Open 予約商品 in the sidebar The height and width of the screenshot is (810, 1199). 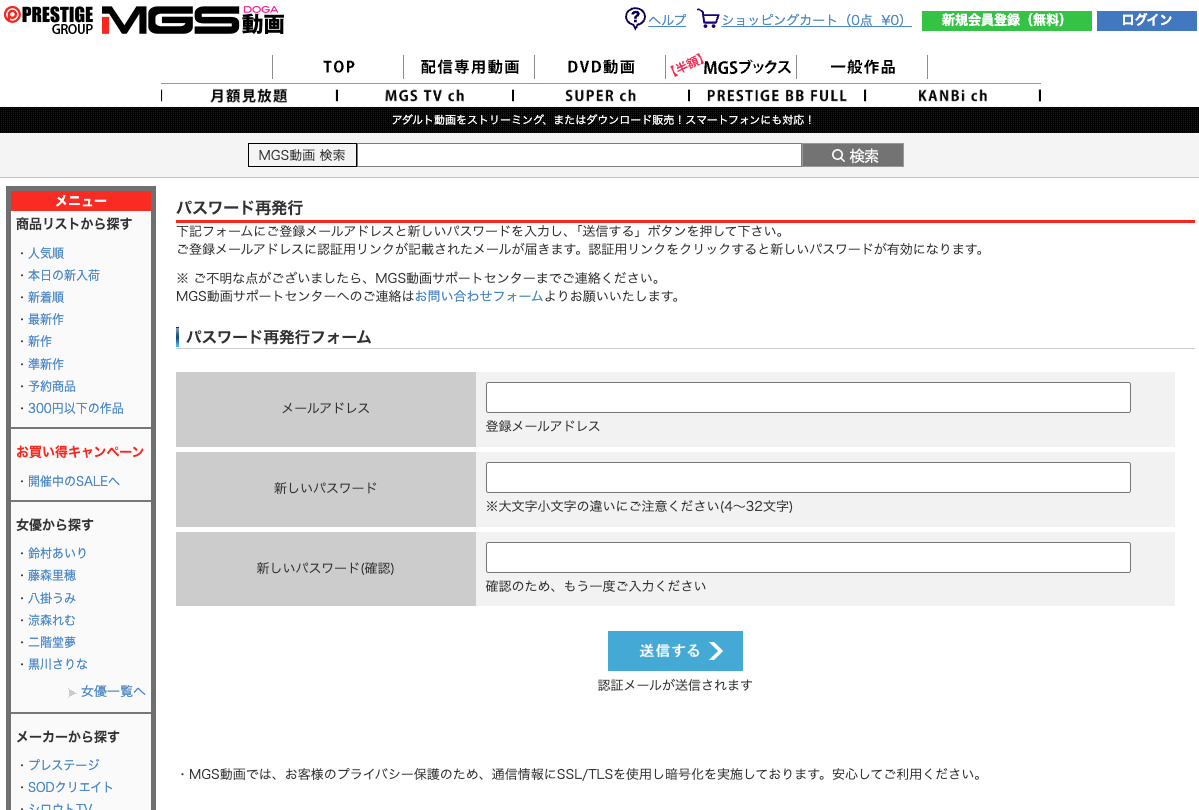click(x=52, y=386)
